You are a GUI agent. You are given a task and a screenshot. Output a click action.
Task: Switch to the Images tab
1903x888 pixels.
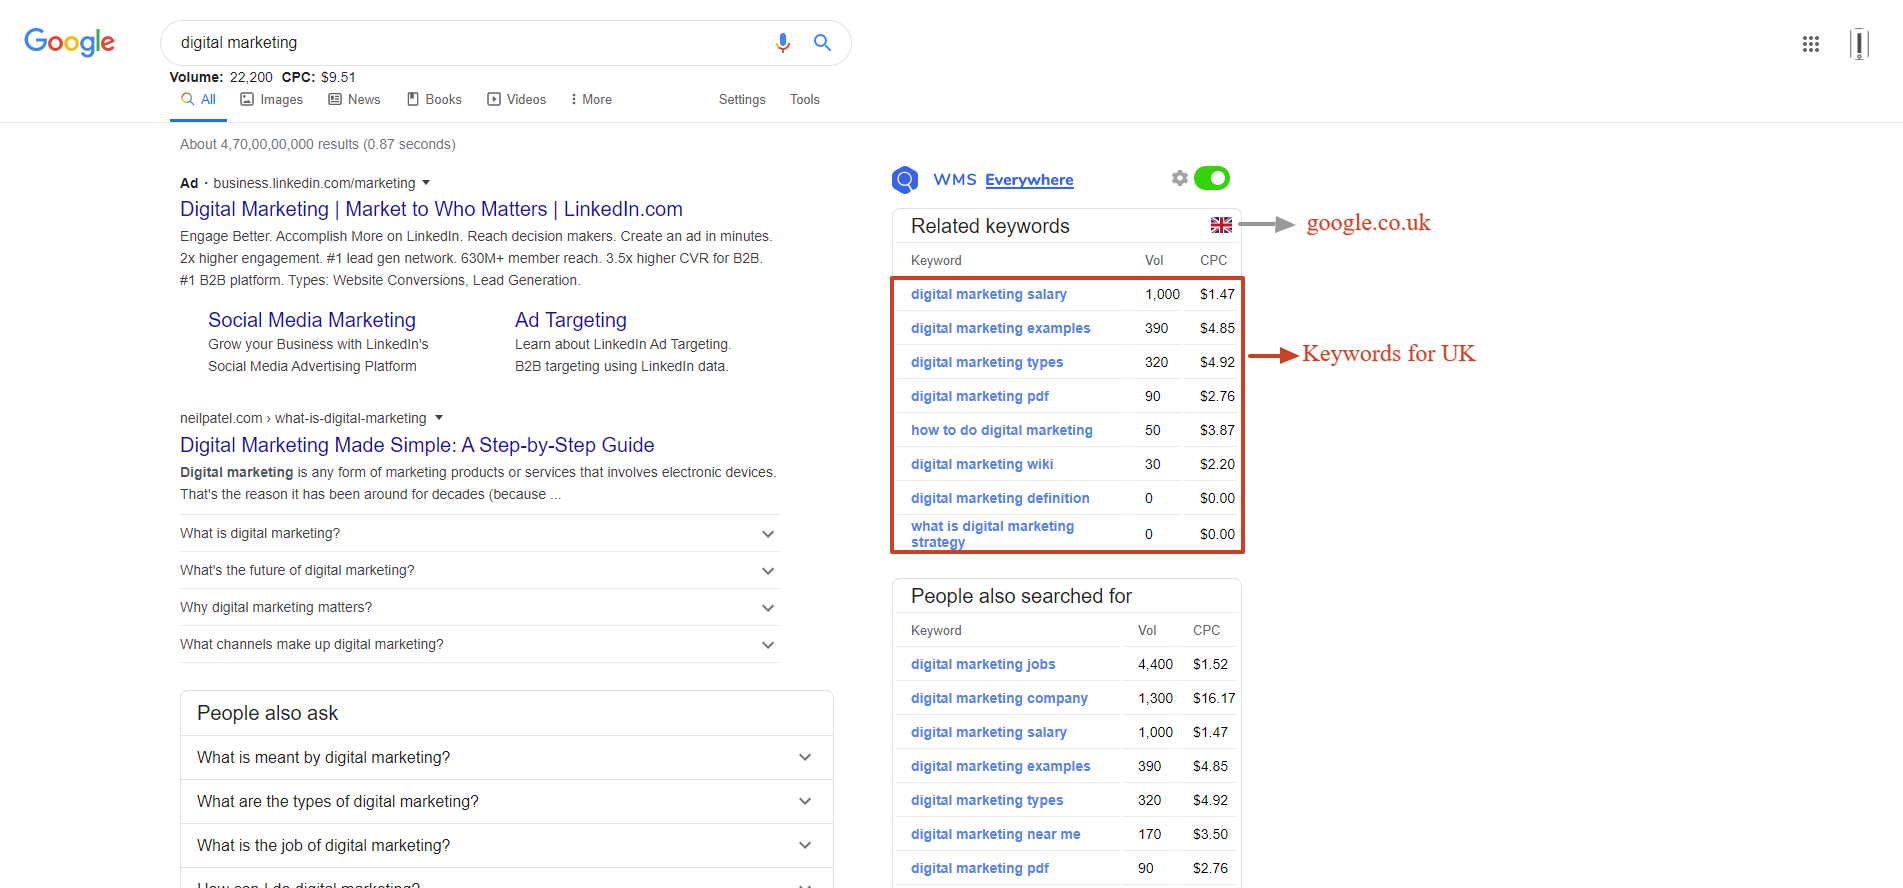272,100
